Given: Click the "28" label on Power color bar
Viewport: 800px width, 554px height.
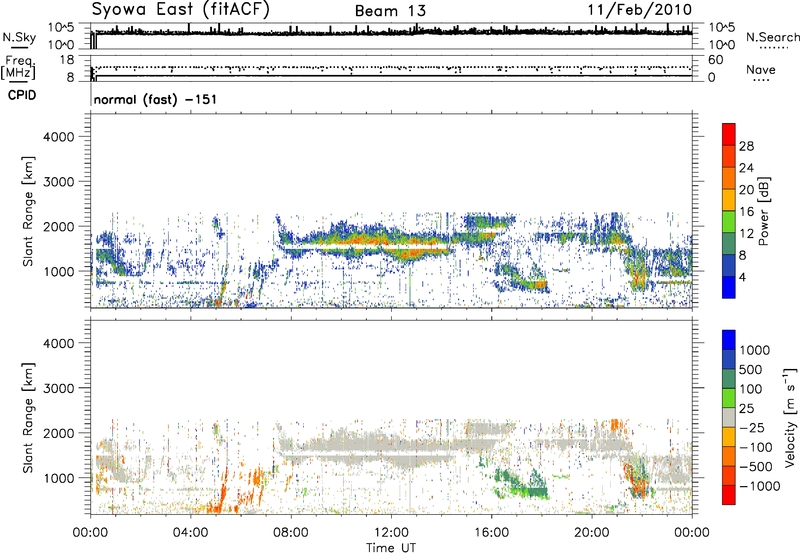Looking at the screenshot, I should (x=746, y=146).
